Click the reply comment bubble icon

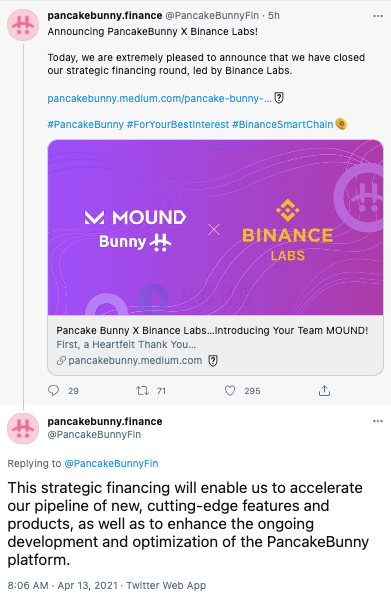(x=53, y=390)
